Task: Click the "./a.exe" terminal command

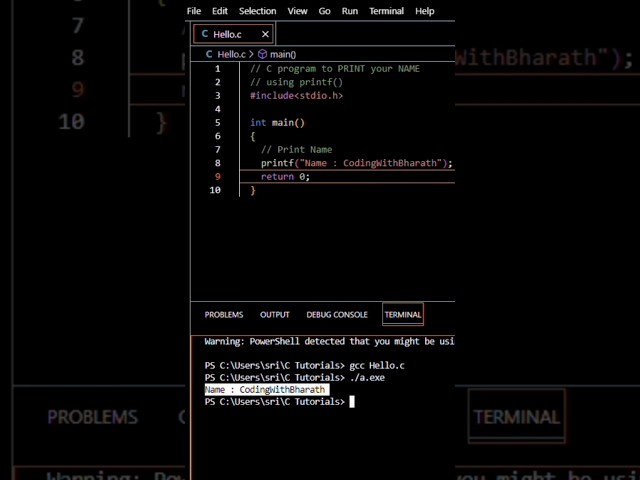Action: coord(367,378)
